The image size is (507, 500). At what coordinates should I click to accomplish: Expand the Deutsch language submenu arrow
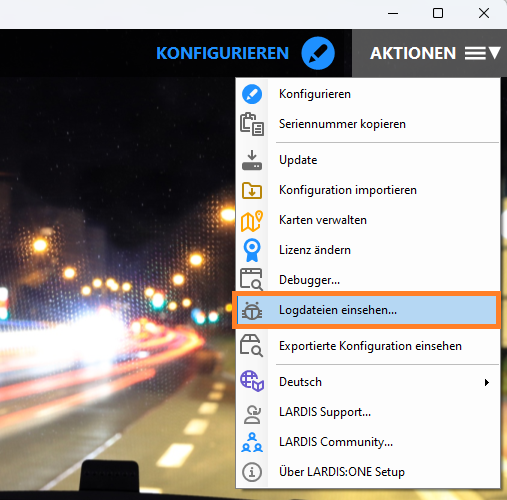[487, 382]
